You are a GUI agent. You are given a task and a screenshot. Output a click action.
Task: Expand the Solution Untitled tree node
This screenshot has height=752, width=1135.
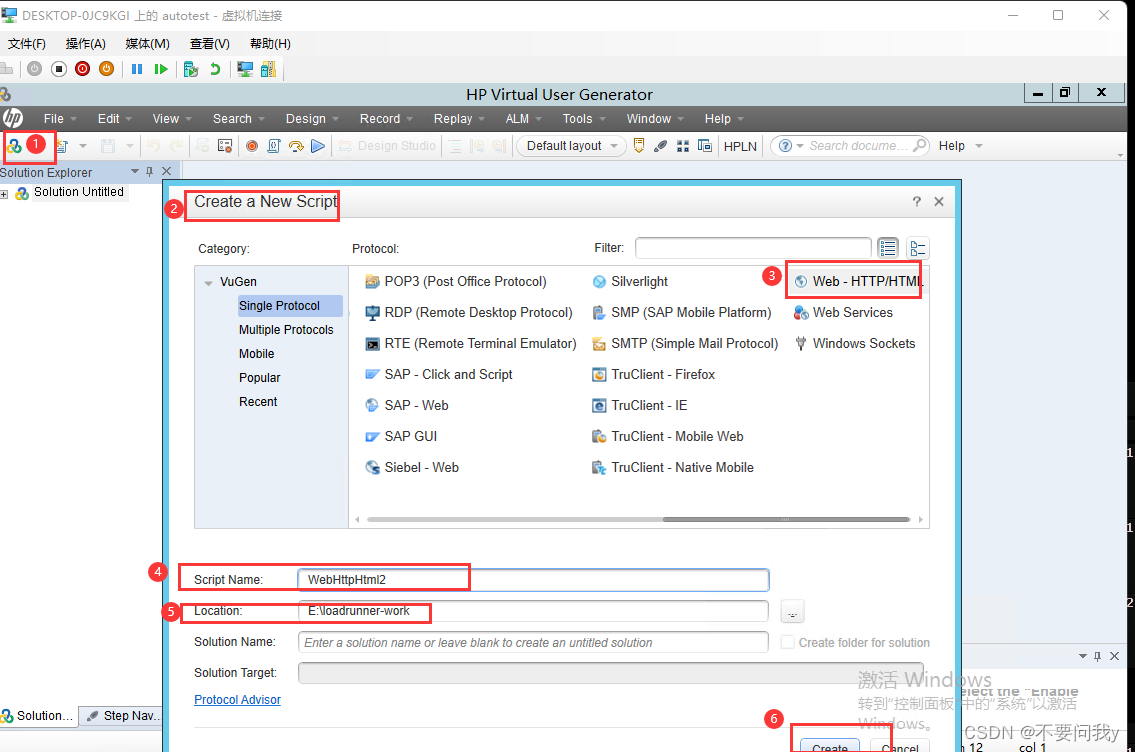point(4,194)
